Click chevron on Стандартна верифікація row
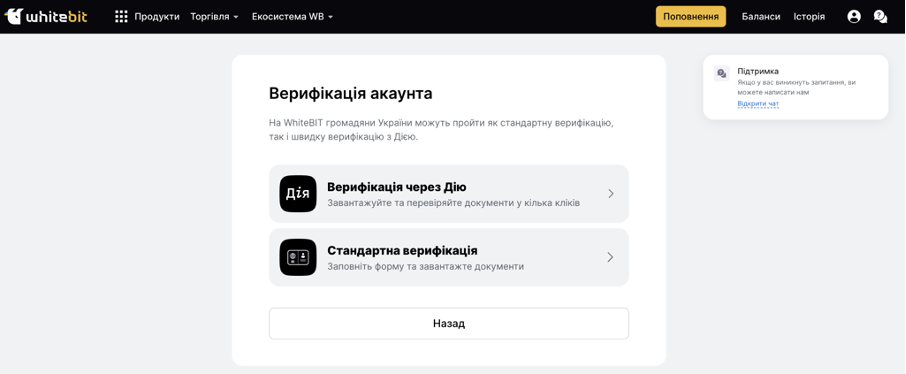The height and width of the screenshot is (374, 906). click(x=611, y=257)
